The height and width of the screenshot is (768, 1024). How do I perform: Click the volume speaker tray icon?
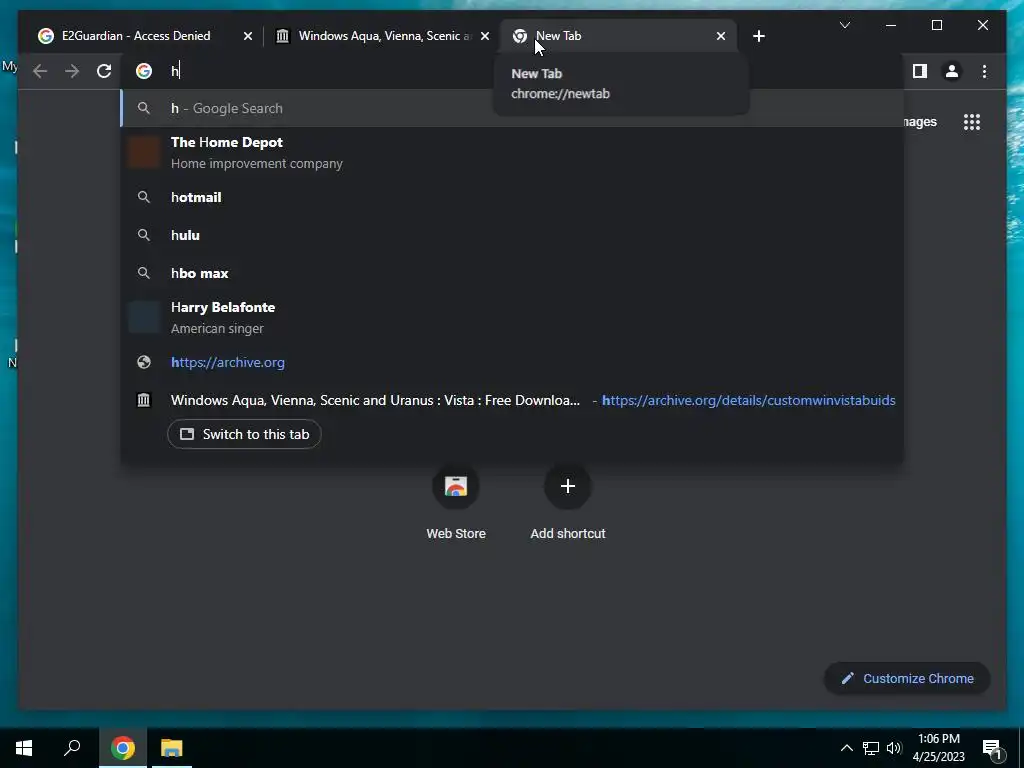894,748
